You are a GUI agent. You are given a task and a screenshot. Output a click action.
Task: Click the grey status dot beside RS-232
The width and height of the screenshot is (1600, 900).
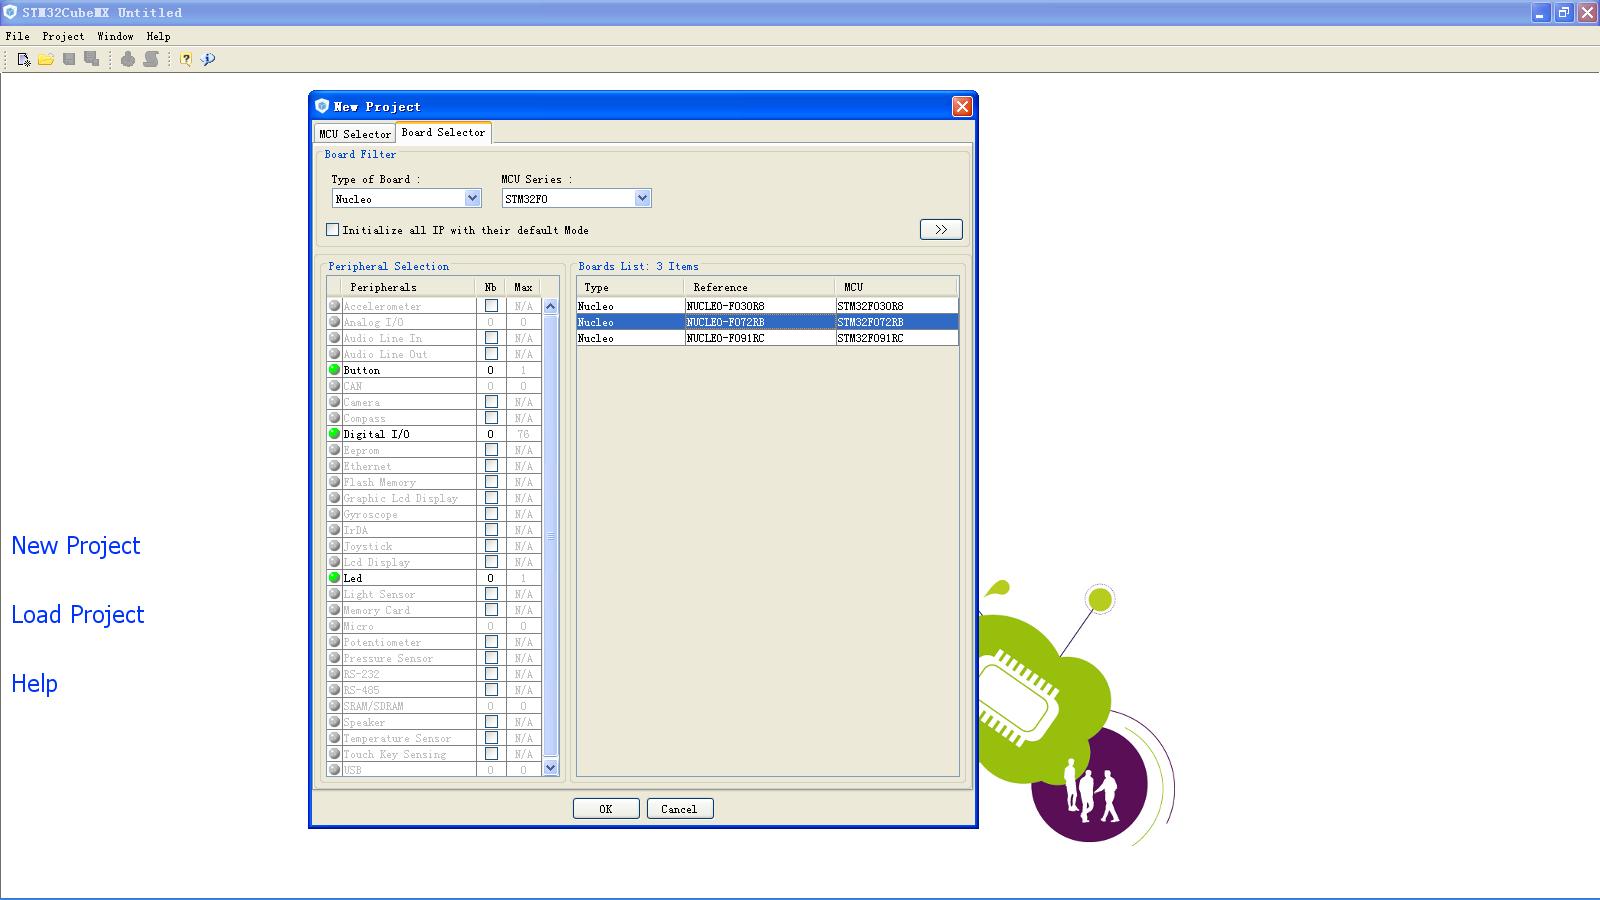pyautogui.click(x=334, y=674)
